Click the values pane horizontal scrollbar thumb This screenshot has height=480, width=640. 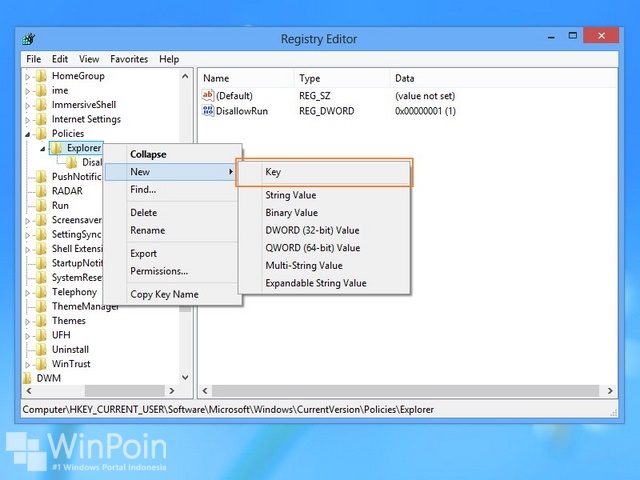(x=405, y=391)
